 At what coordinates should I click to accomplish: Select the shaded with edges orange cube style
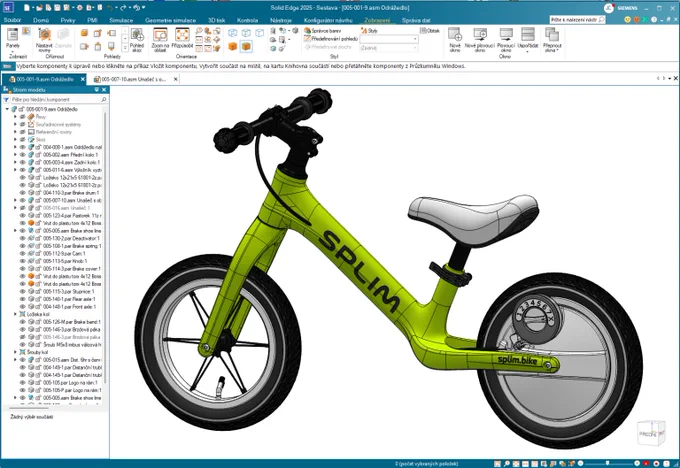(x=246, y=46)
